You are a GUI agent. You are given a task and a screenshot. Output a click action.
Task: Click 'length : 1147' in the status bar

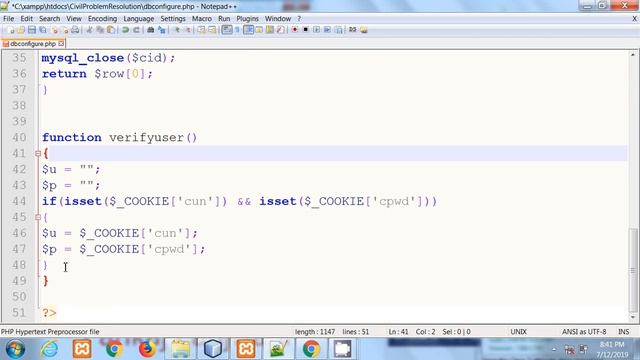pos(315,332)
